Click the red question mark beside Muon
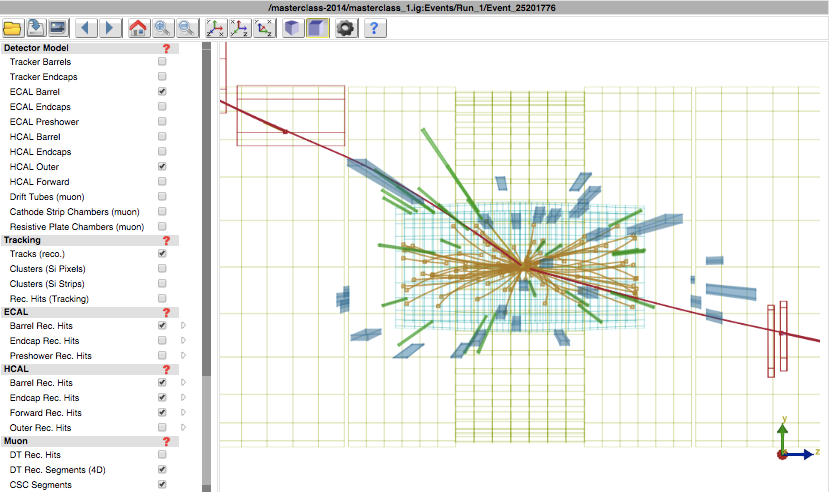The height and width of the screenshot is (492, 829). click(x=166, y=441)
